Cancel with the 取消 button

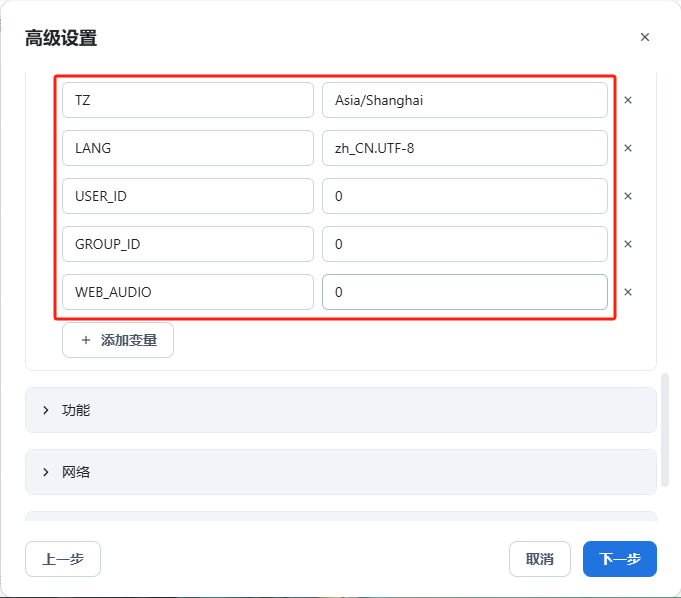point(540,559)
